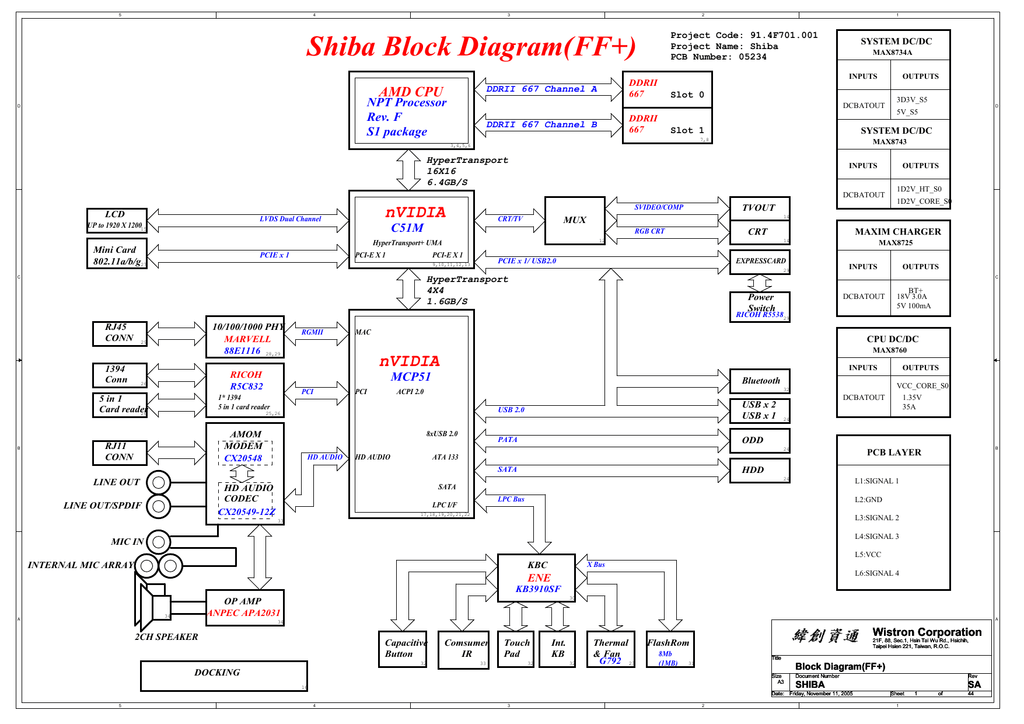Click the FlashRom 8Mb box
Viewport: 1024px width, 724px height.
point(670,649)
